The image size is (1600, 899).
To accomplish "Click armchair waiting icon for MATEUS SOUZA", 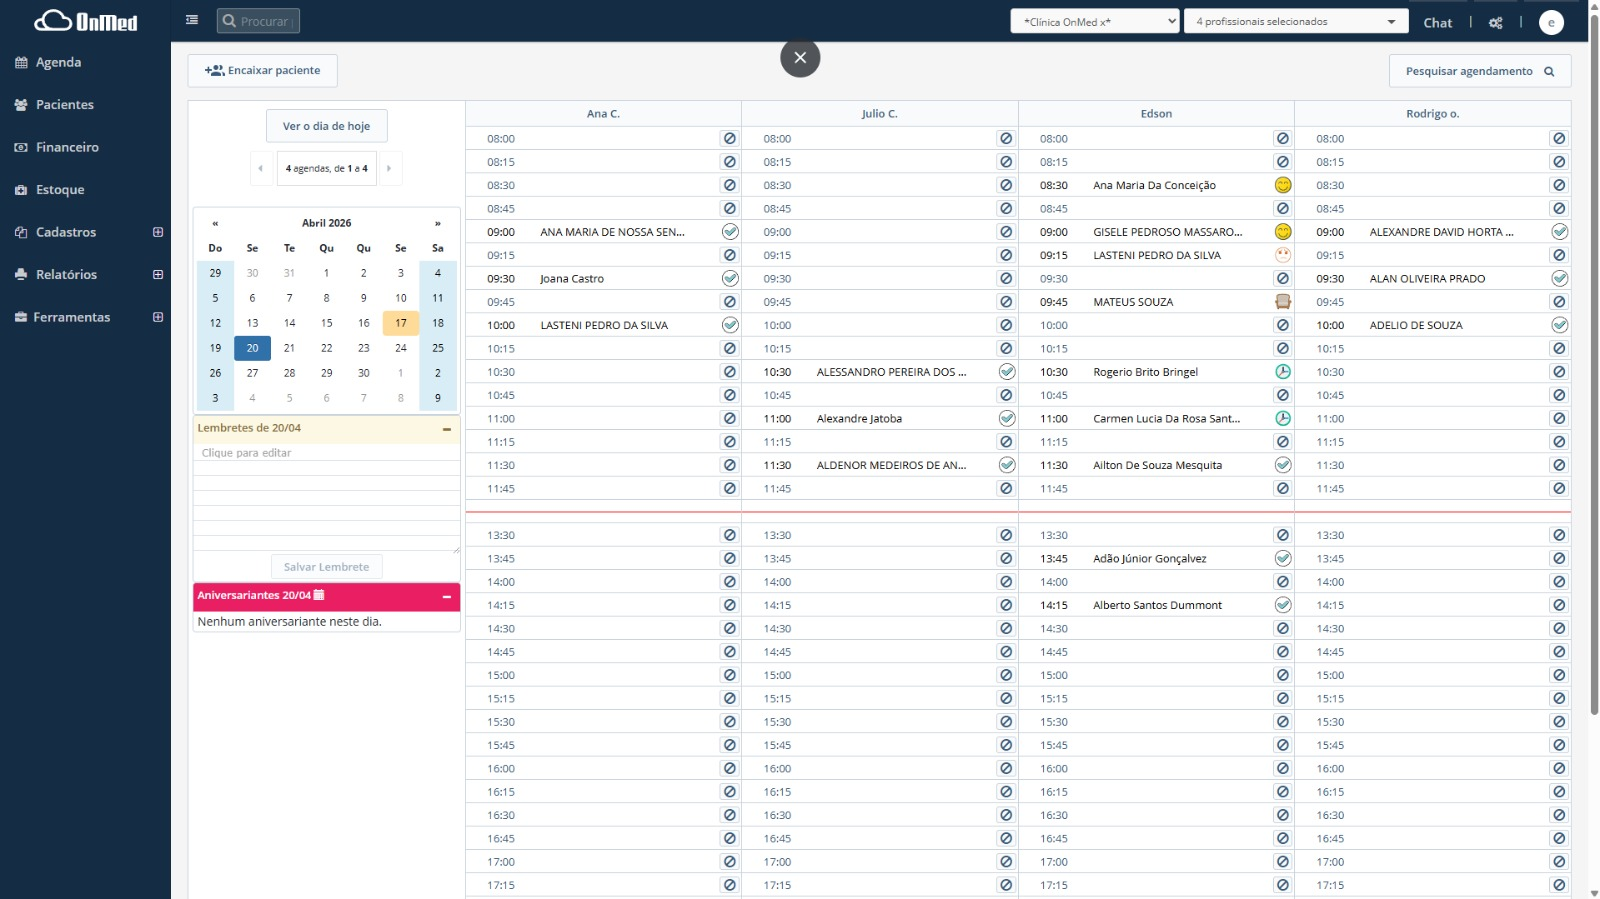I will coord(1283,302).
